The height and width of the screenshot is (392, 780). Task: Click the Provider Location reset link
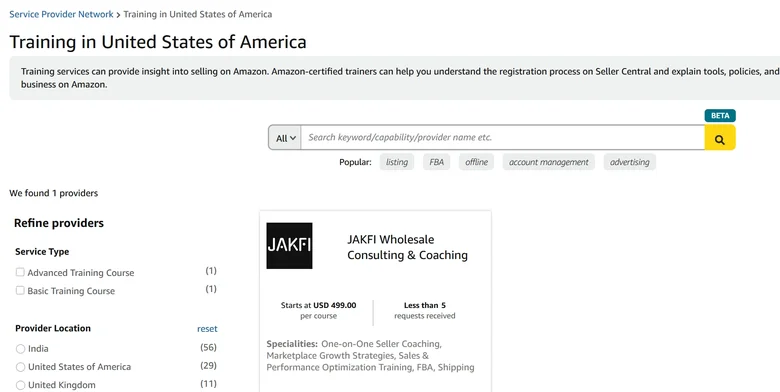[207, 329]
